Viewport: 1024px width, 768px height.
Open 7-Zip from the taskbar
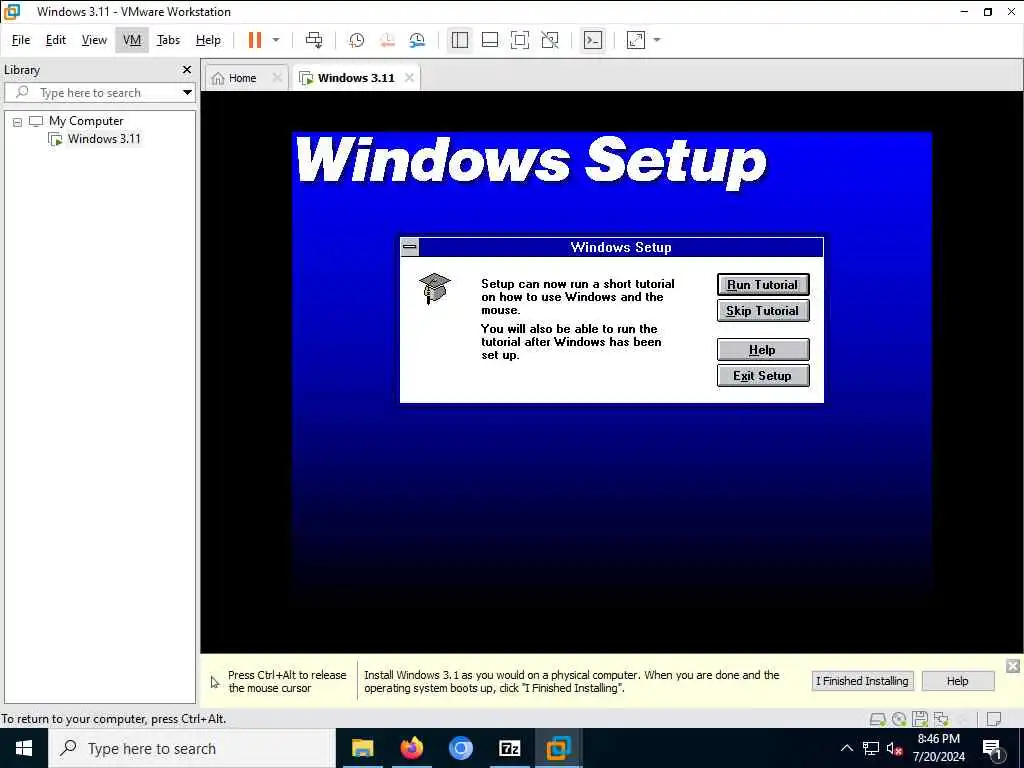(509, 748)
